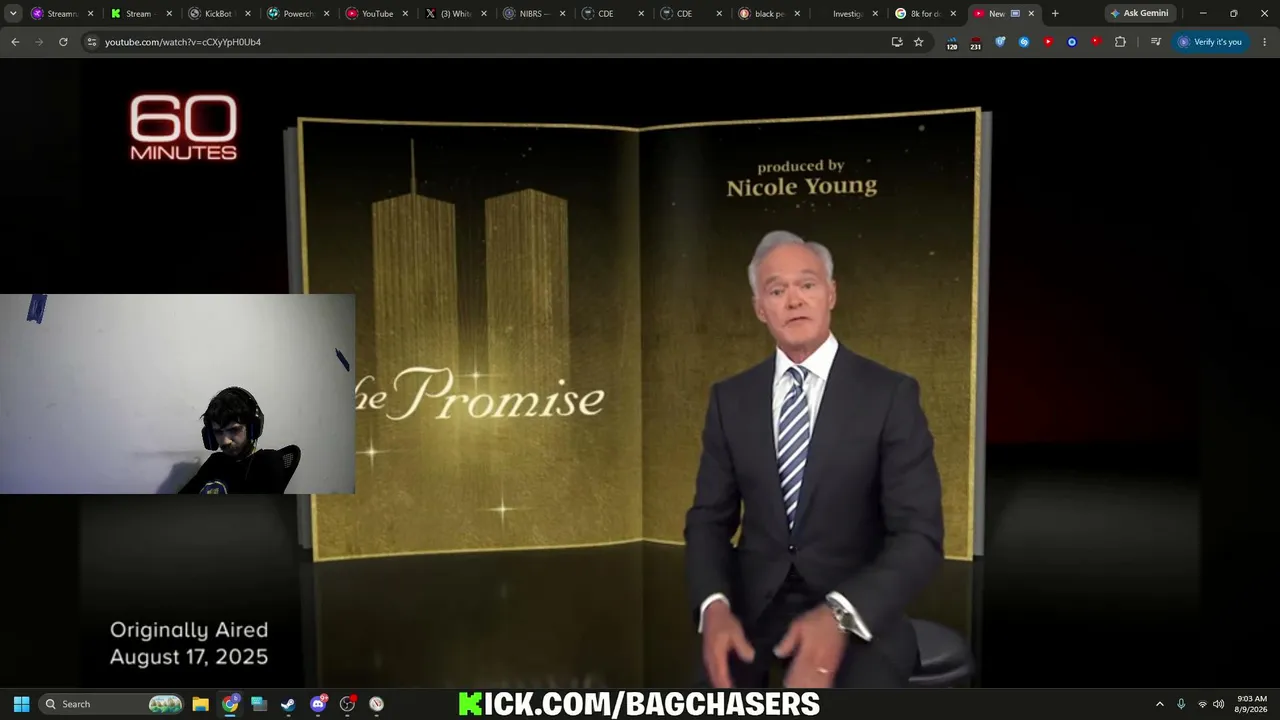Reload the YouTube page
This screenshot has width=1280, height=720.
[x=63, y=42]
